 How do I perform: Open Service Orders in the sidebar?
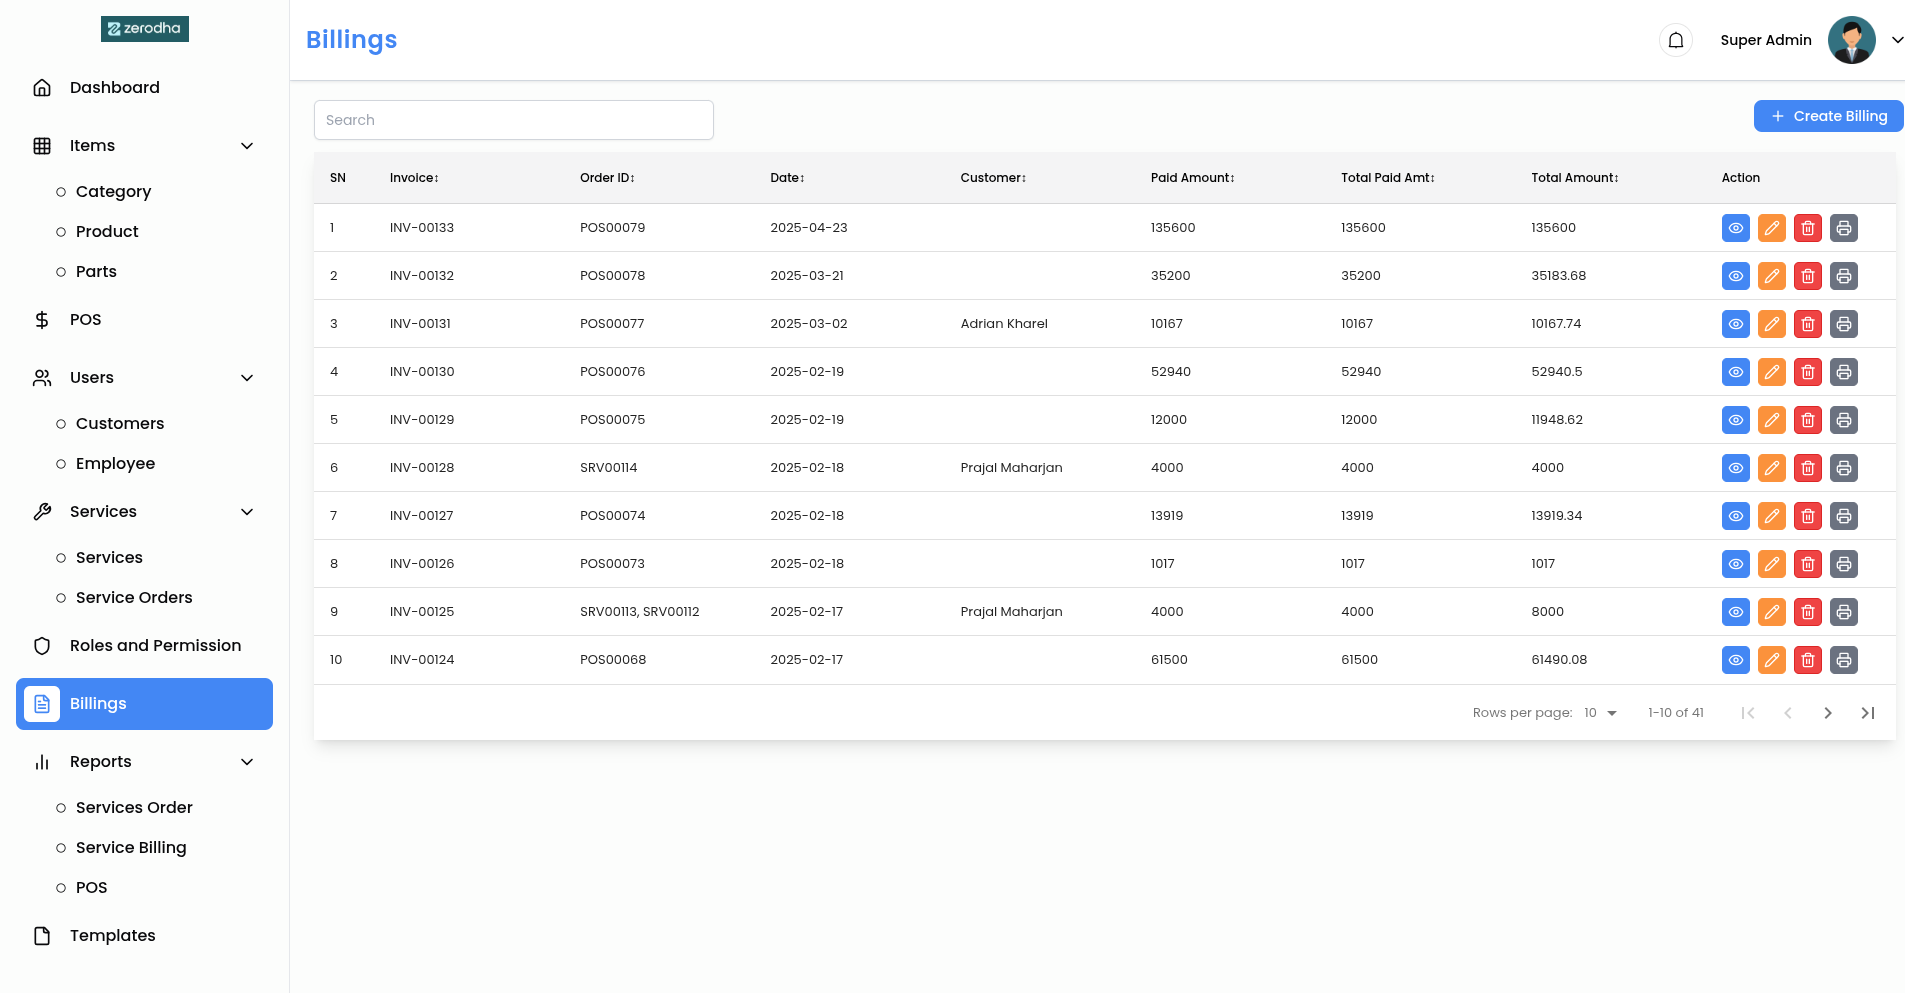pyautogui.click(x=134, y=598)
